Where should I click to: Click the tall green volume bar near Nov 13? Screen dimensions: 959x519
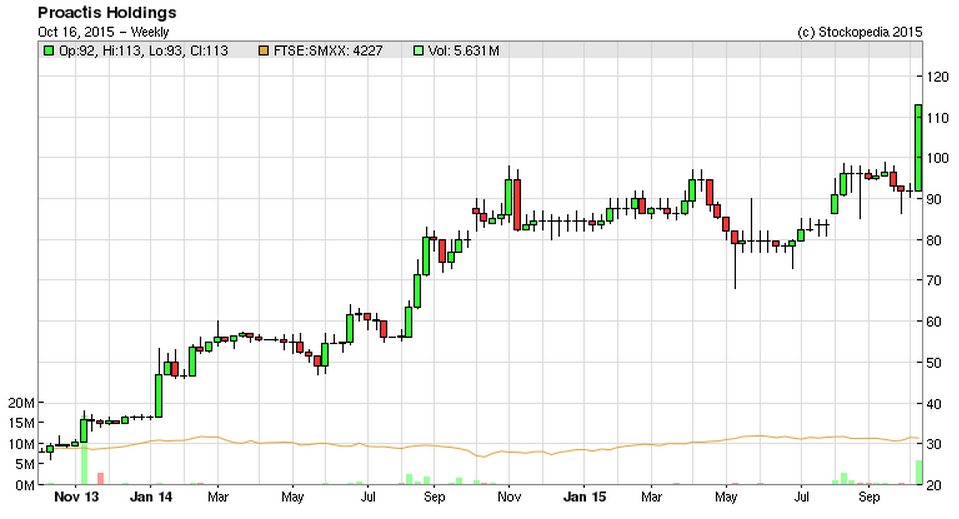[x=84, y=464]
